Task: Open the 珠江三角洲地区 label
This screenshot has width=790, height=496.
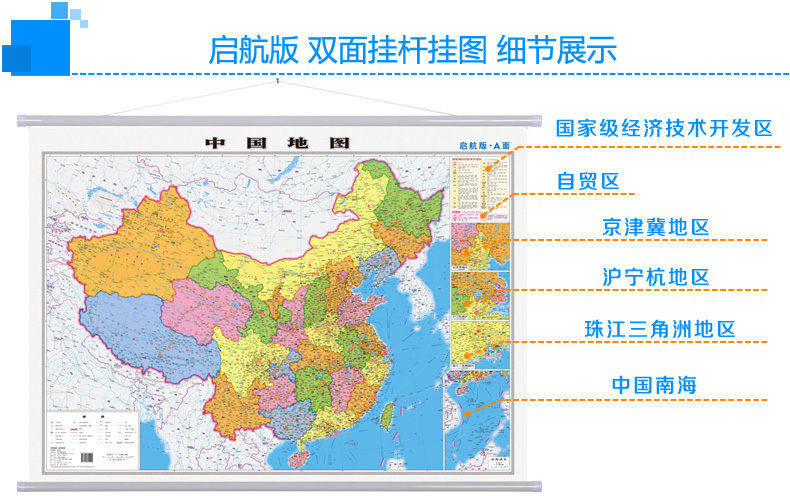Action: tap(660, 329)
